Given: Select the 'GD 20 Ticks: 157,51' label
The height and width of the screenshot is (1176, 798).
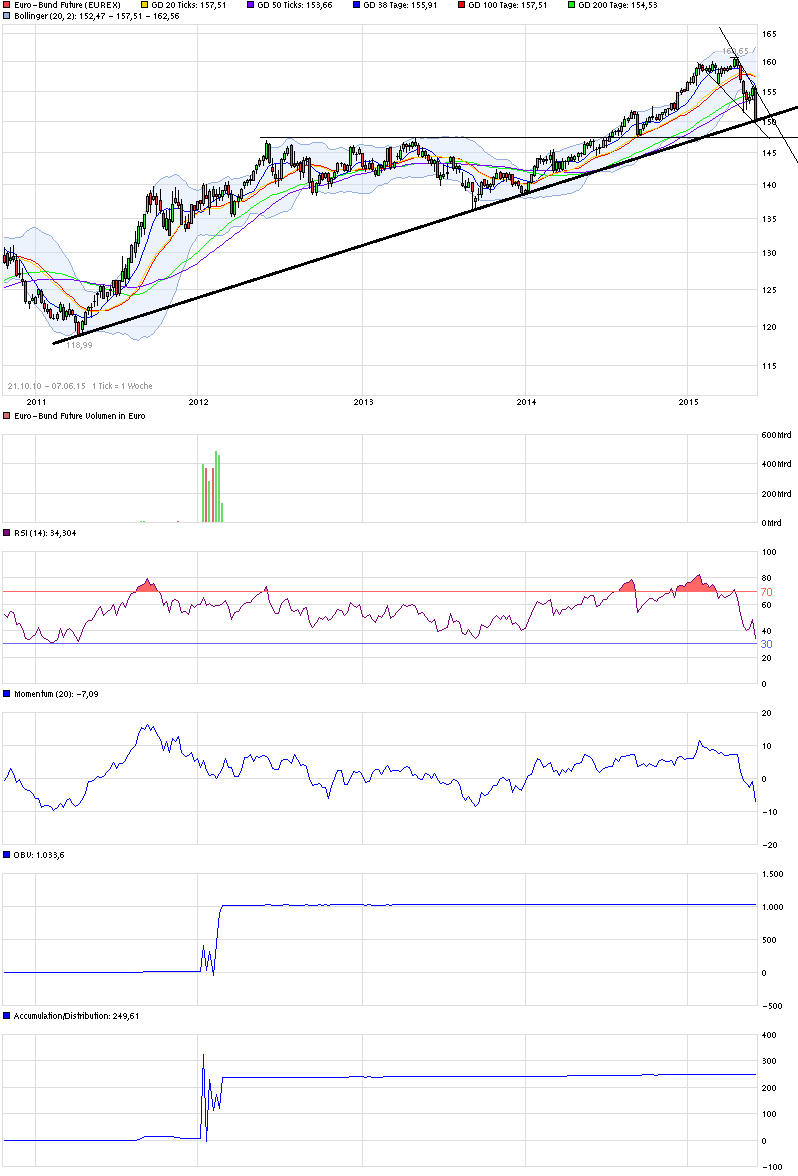Looking at the screenshot, I should pyautogui.click(x=189, y=5).
